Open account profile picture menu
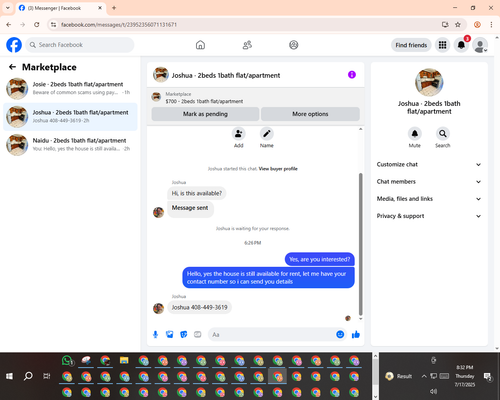The width and height of the screenshot is (500, 400). tap(480, 45)
